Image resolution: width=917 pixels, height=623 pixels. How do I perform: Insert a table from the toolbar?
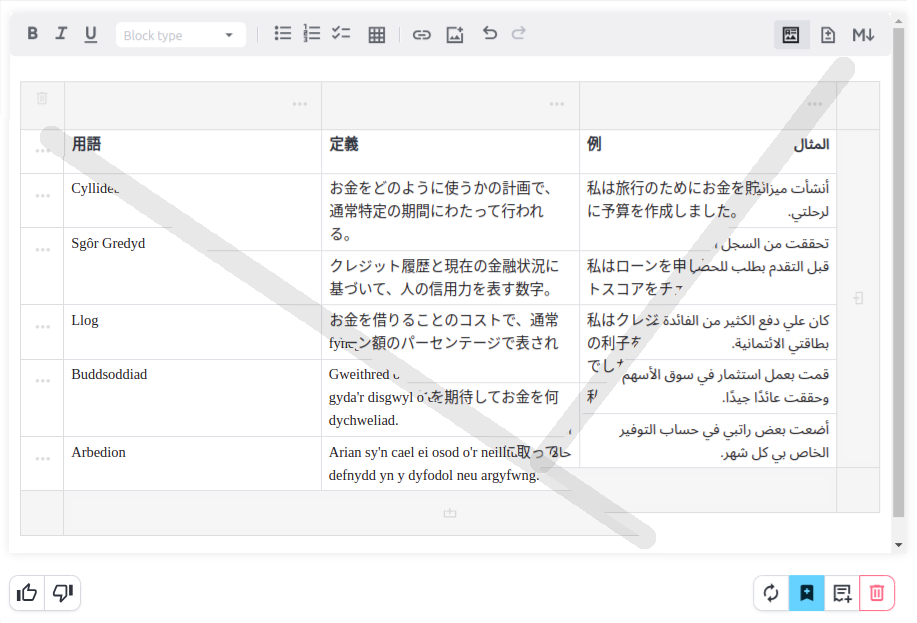(x=377, y=35)
